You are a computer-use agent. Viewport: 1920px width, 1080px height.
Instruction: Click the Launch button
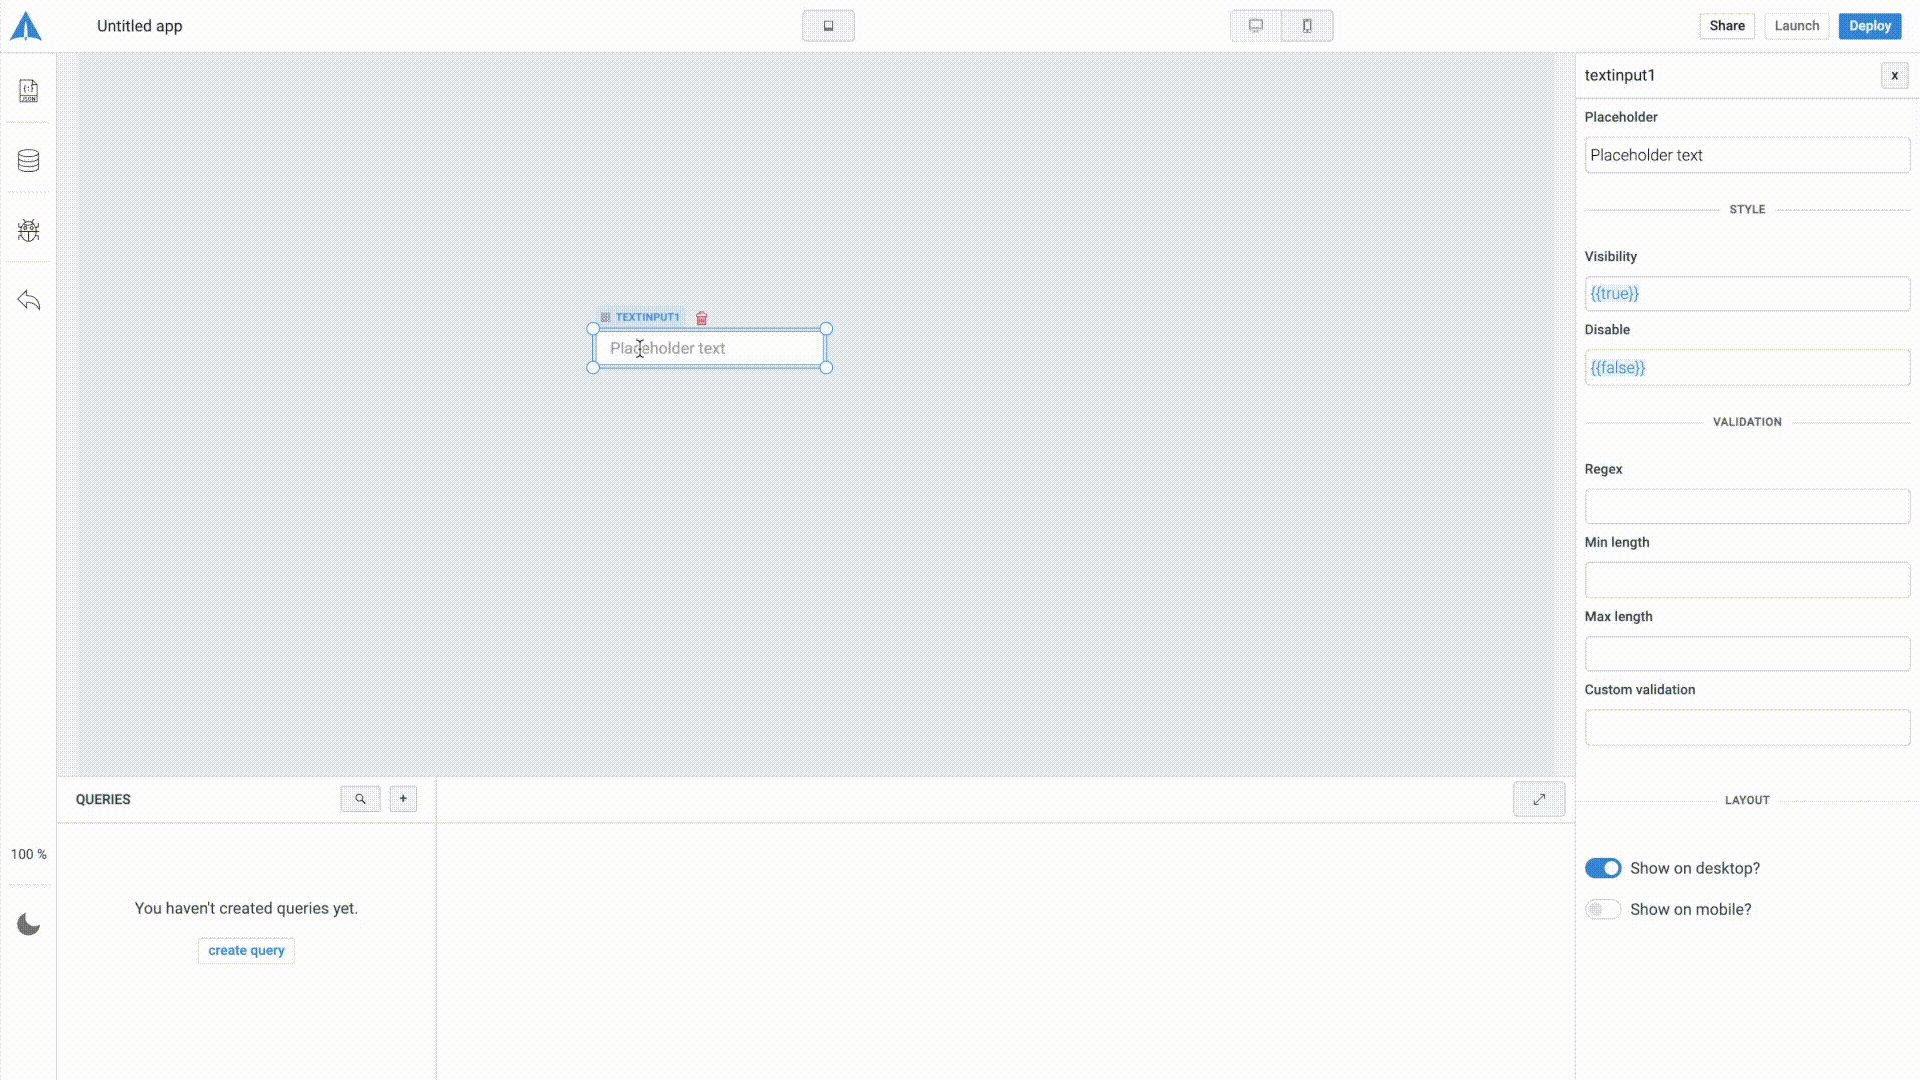pyautogui.click(x=1796, y=26)
